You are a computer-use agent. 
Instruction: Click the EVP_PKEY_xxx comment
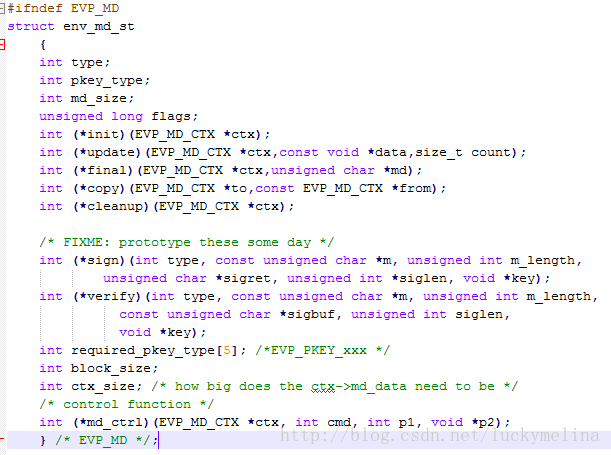(322, 350)
